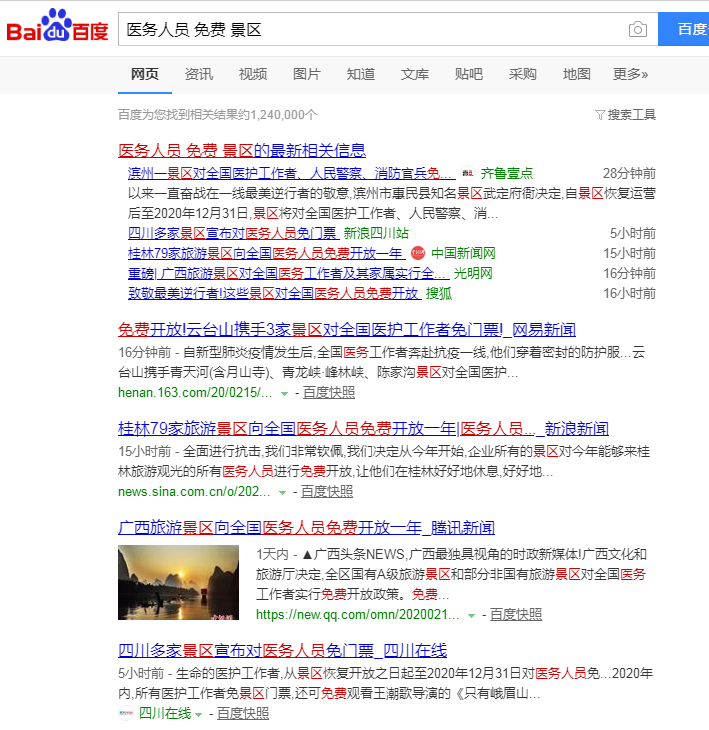The height and width of the screenshot is (730, 709).
Task: Expand dropdown arrow beside news.sina.com.cn URL
Action: [282, 493]
